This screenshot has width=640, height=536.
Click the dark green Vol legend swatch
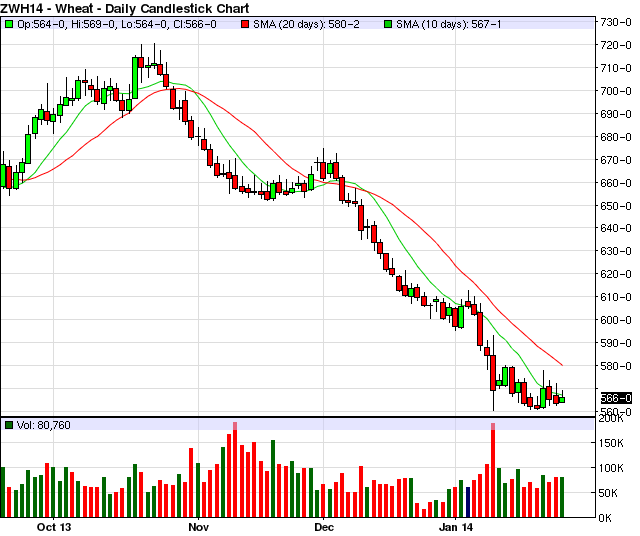pyautogui.click(x=9, y=425)
